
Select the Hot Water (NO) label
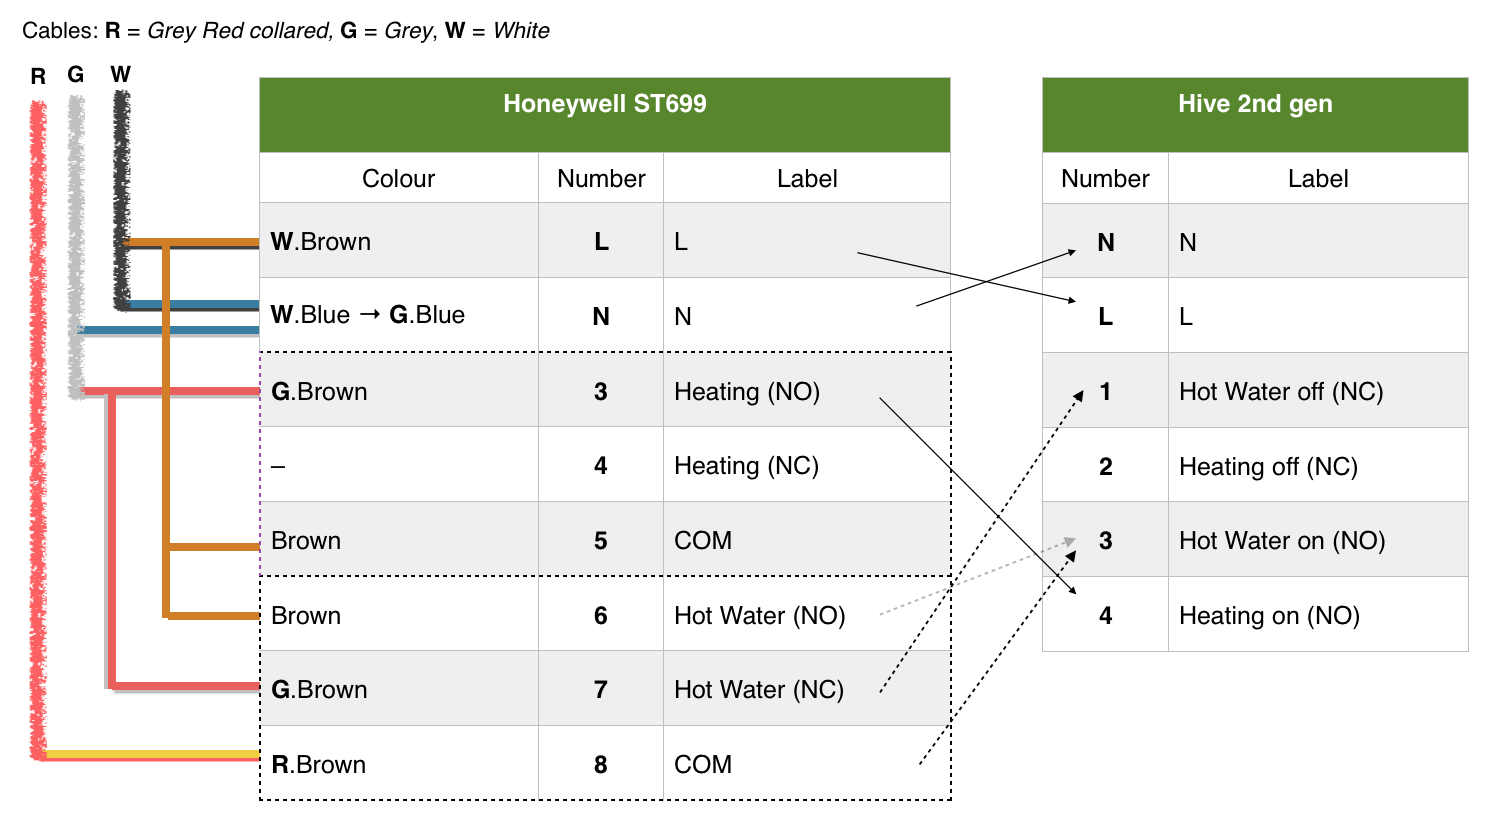pyautogui.click(x=759, y=616)
